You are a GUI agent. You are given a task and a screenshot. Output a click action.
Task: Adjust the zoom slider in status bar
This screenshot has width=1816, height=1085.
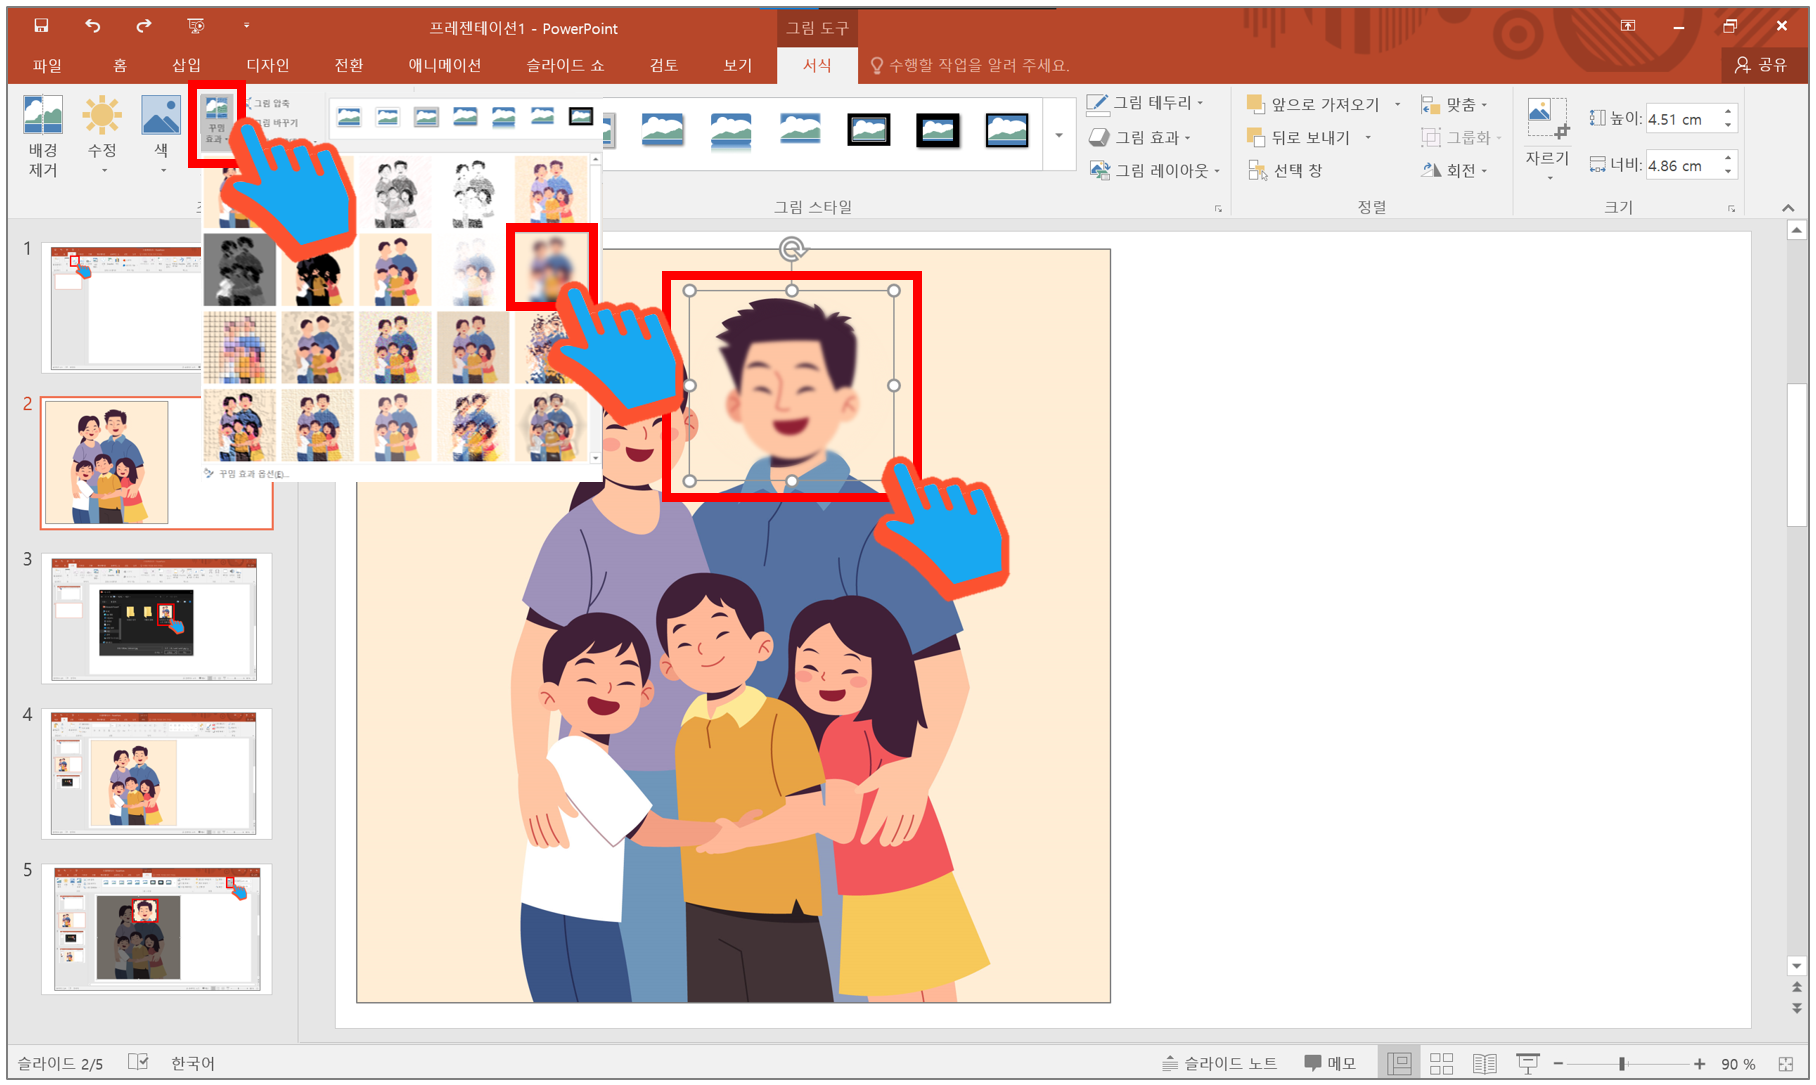[x=1622, y=1063]
